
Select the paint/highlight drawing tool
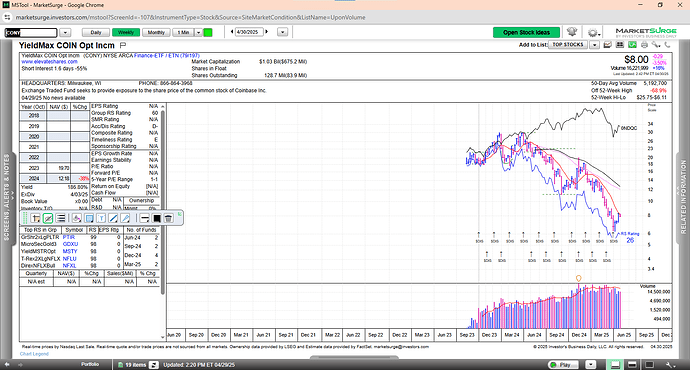pyautogui.click(x=77, y=218)
